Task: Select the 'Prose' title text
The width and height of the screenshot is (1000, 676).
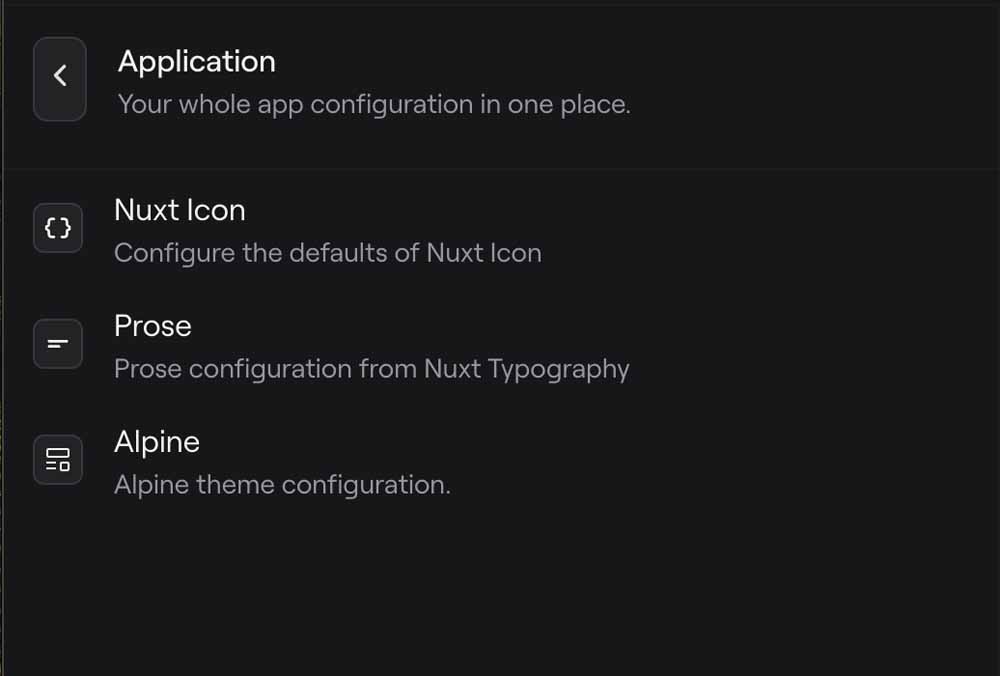Action: [x=153, y=327]
